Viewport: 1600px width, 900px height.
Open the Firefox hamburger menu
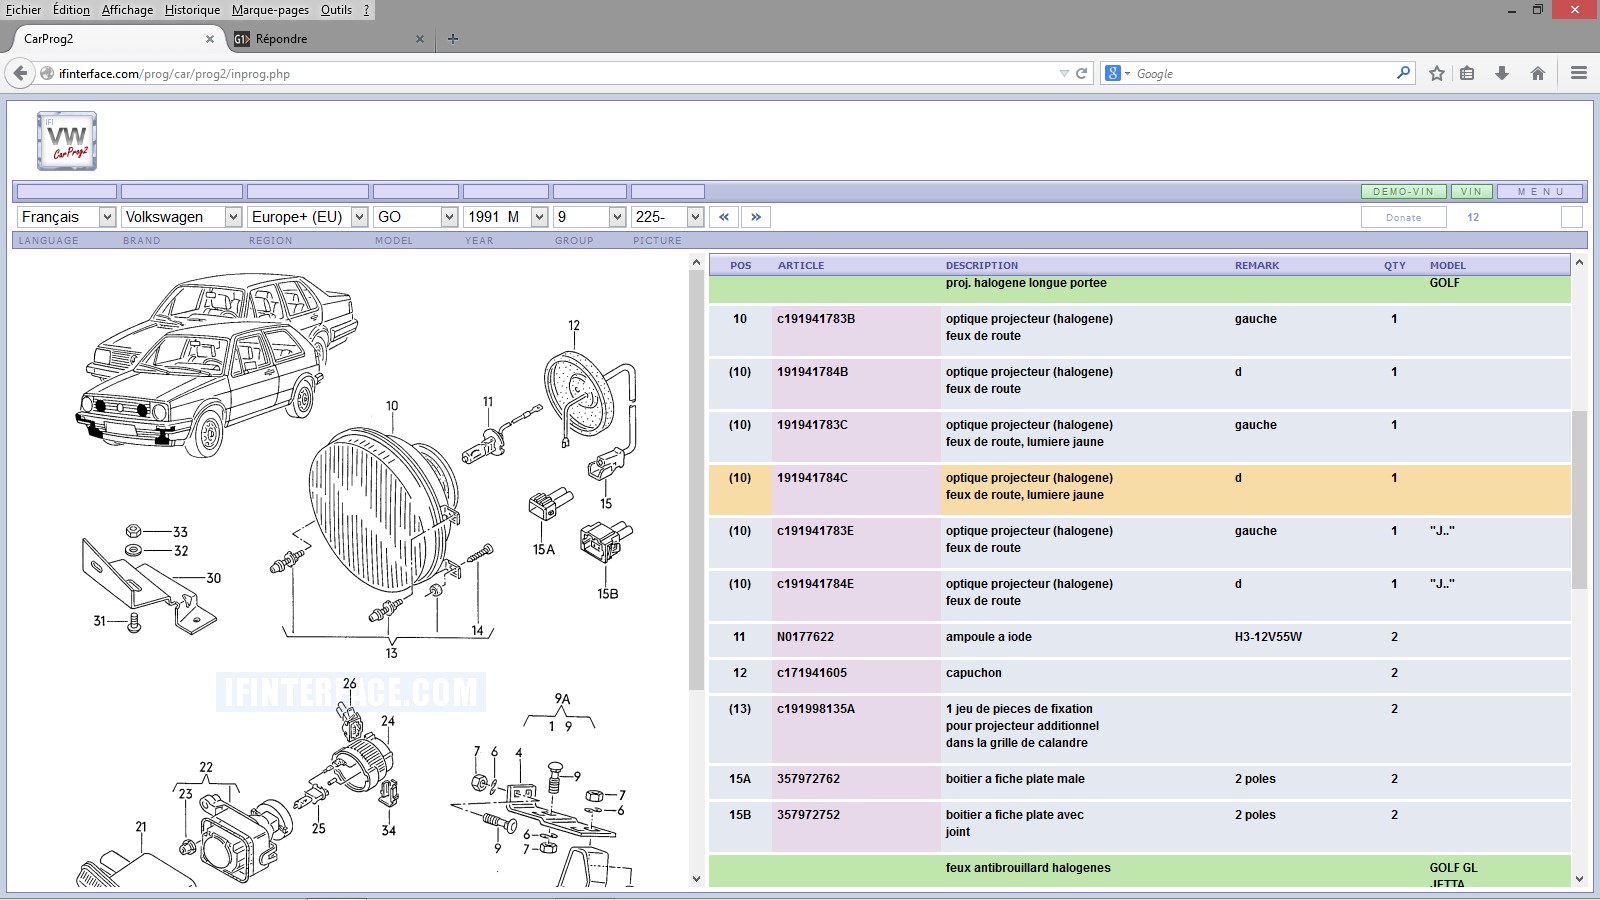tap(1579, 73)
